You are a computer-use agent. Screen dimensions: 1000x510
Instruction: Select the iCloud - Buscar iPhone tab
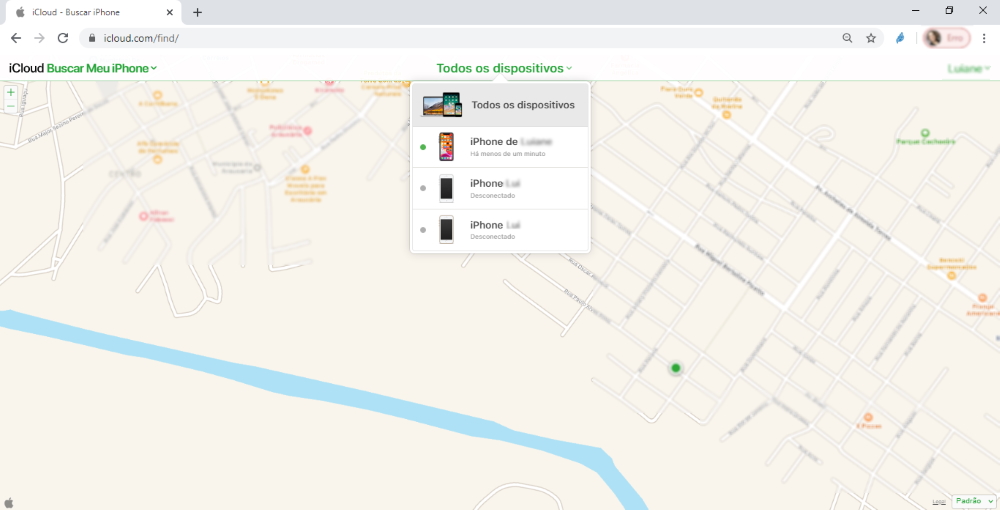click(x=94, y=12)
